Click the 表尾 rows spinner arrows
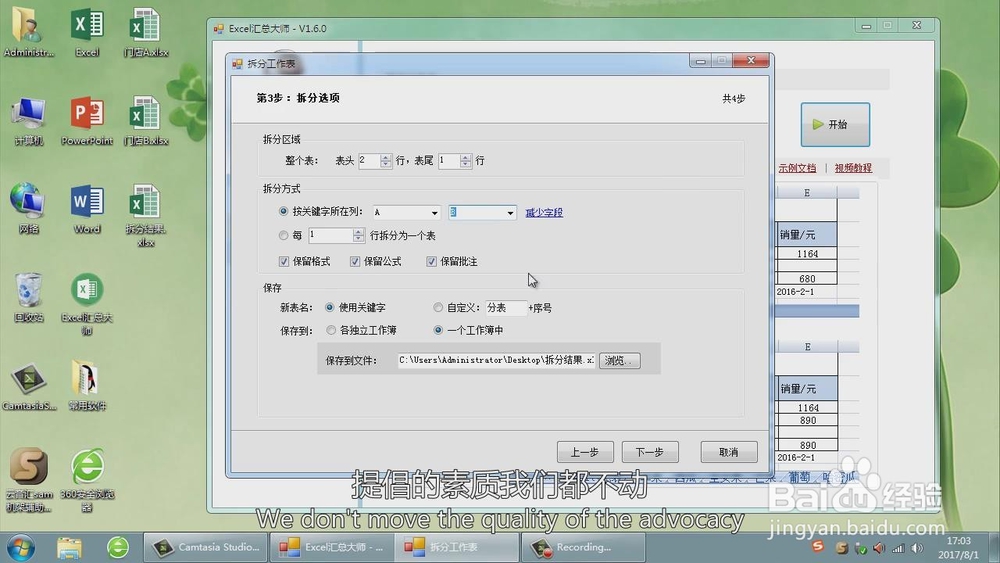The height and width of the screenshot is (563, 1000). point(466,161)
